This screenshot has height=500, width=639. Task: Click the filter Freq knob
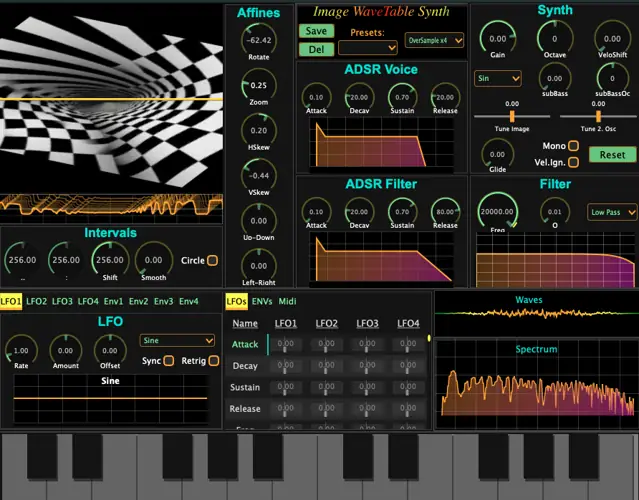(497, 212)
